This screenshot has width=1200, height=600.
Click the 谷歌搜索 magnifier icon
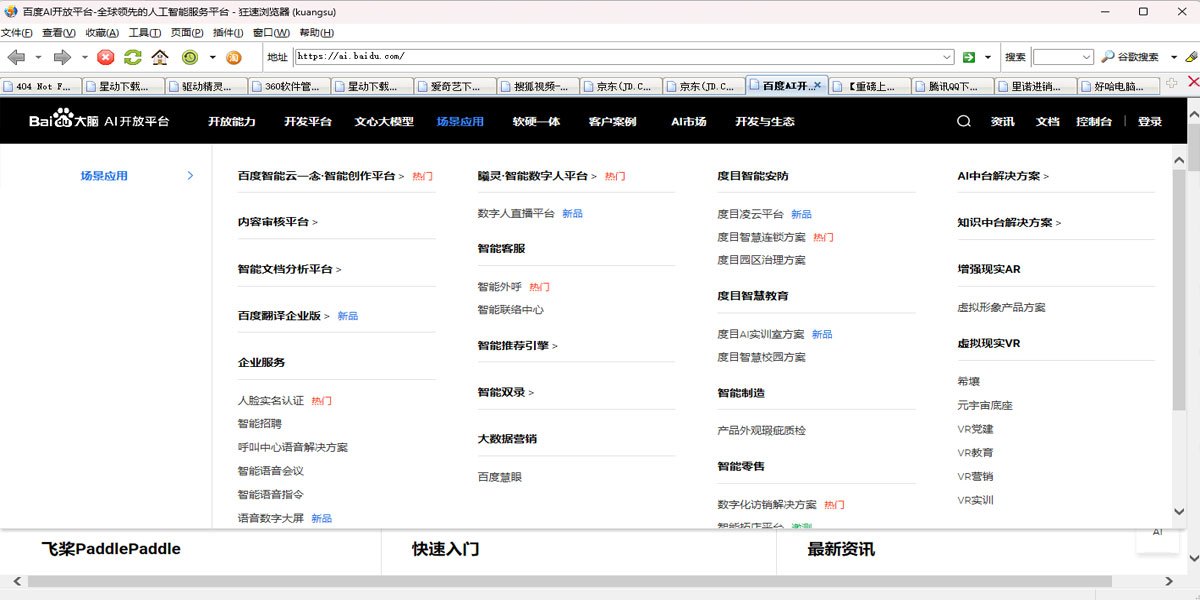point(1108,57)
